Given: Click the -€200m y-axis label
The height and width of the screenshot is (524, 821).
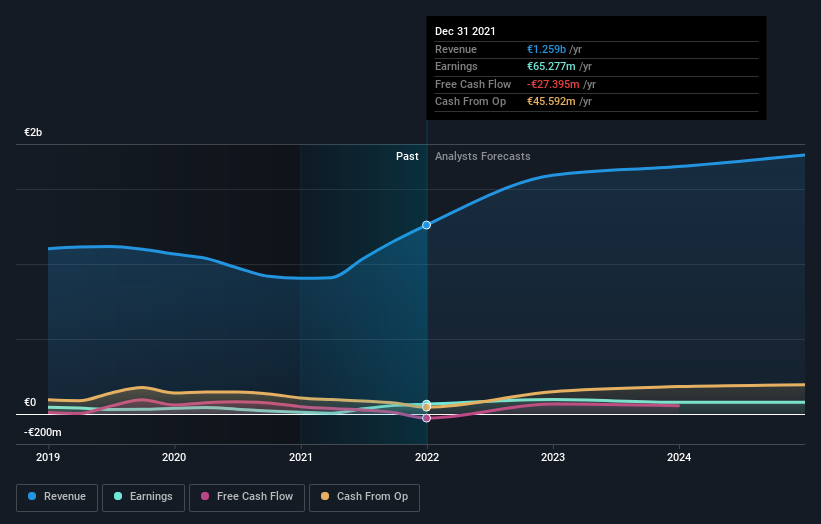Looking at the screenshot, I should click(x=42, y=432).
